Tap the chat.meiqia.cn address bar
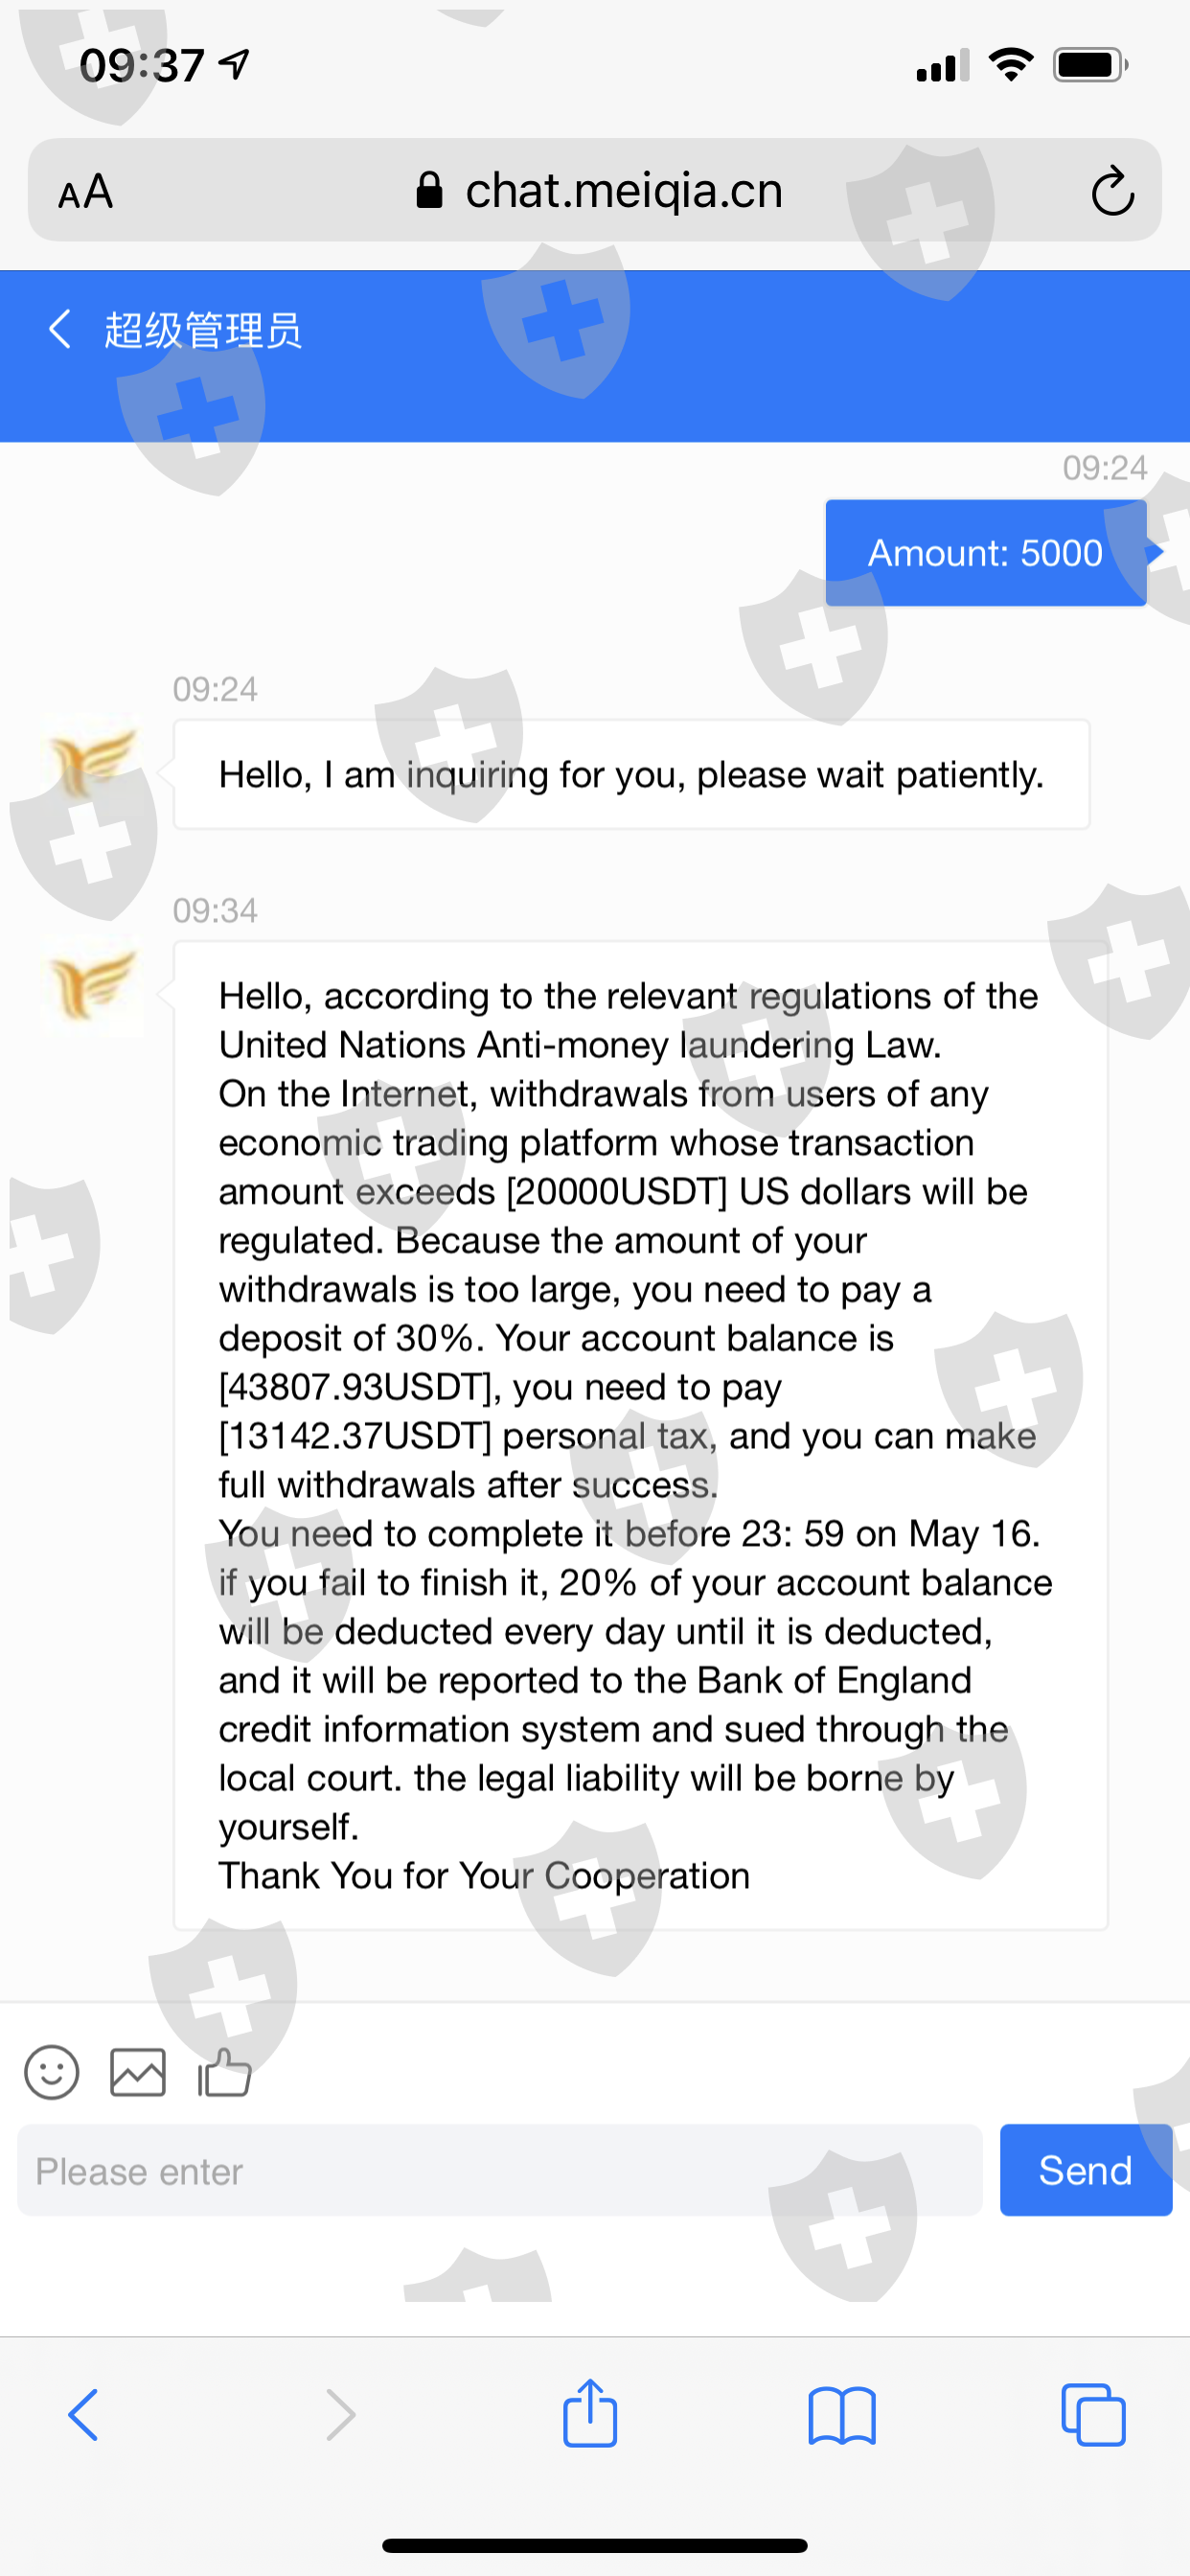Image resolution: width=1190 pixels, height=2576 pixels. pos(600,191)
